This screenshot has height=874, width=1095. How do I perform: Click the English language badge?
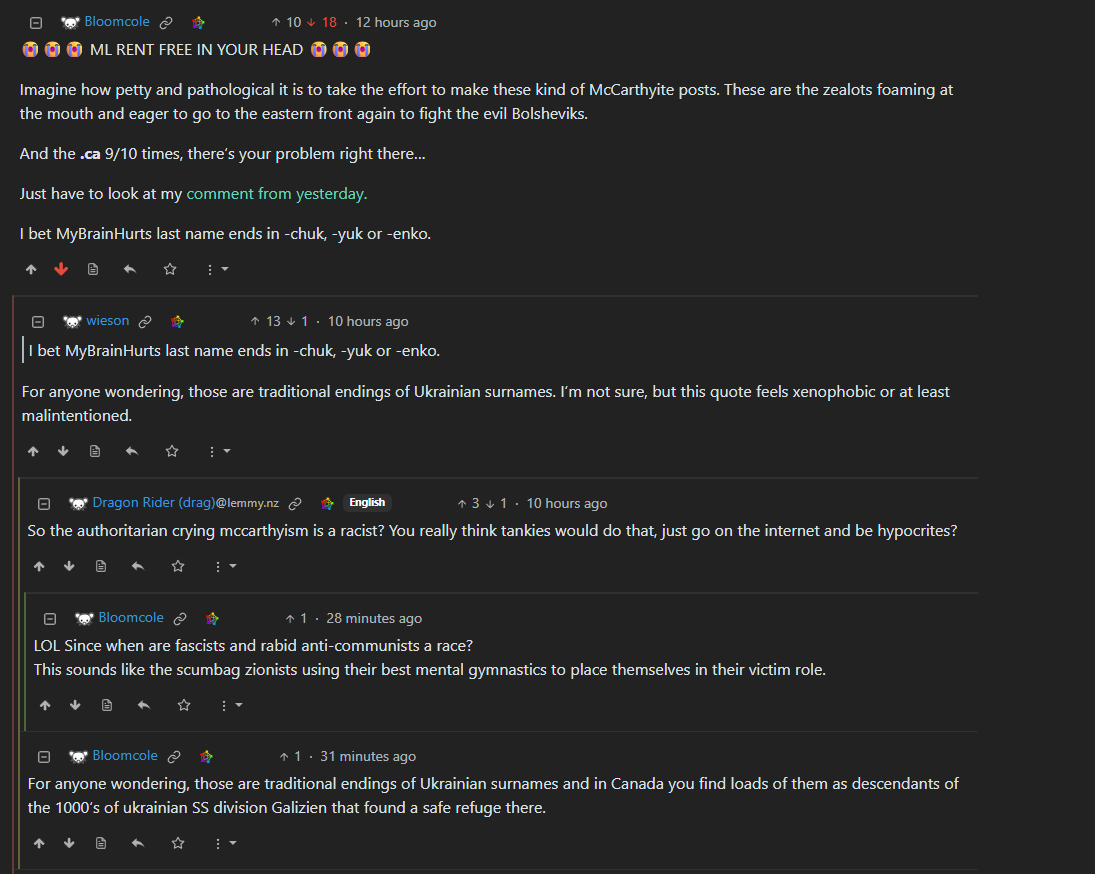(x=367, y=503)
